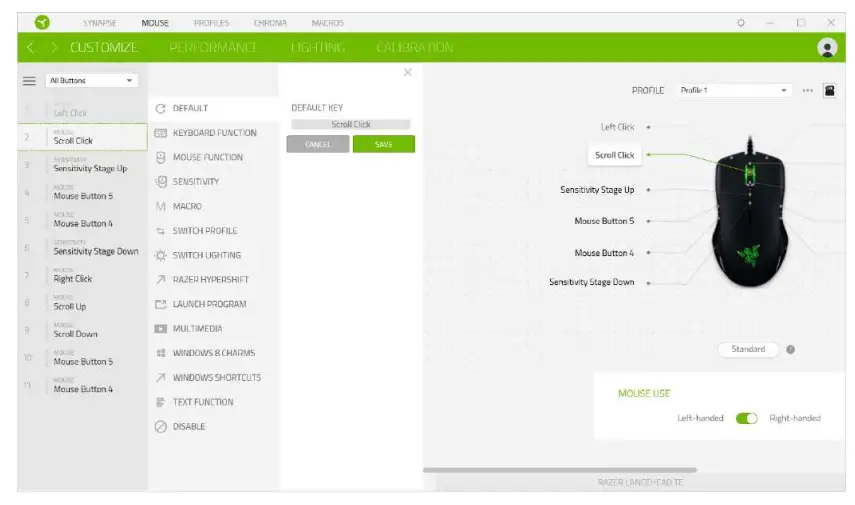
Task: Click the Mouse Button 5 label near mouse
Action: click(x=604, y=221)
